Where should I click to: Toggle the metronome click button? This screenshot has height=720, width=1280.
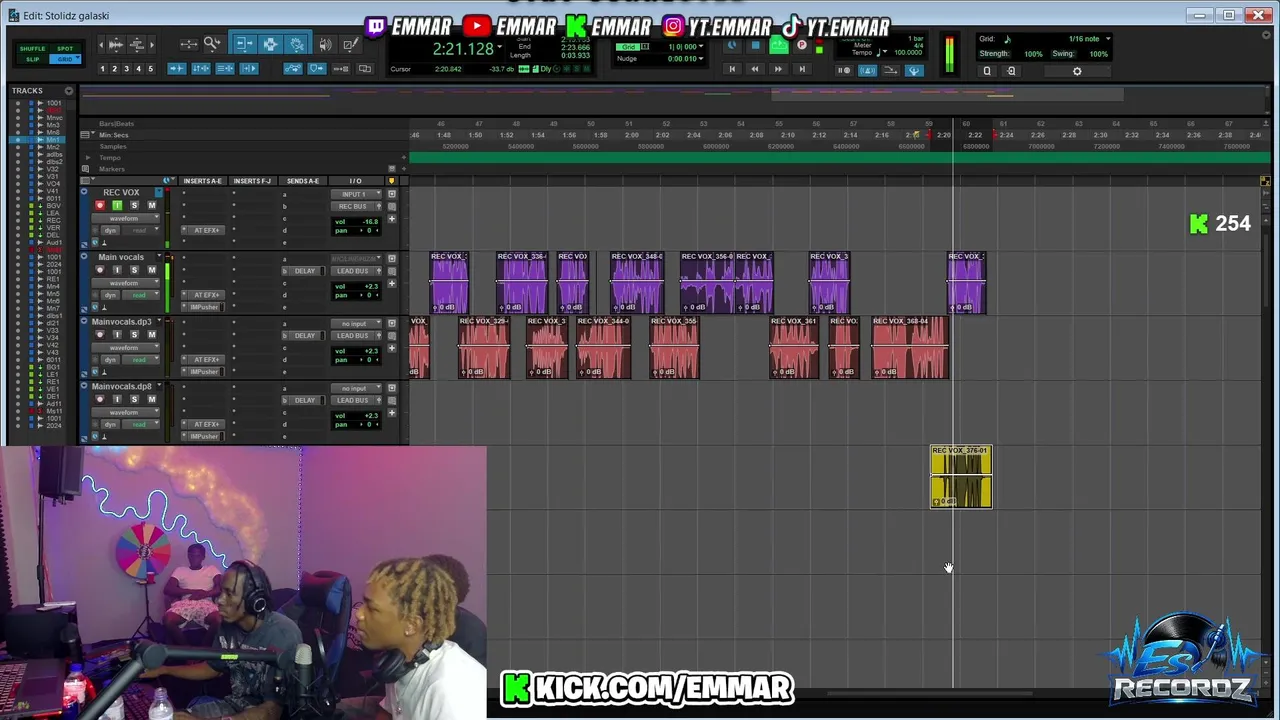868,70
